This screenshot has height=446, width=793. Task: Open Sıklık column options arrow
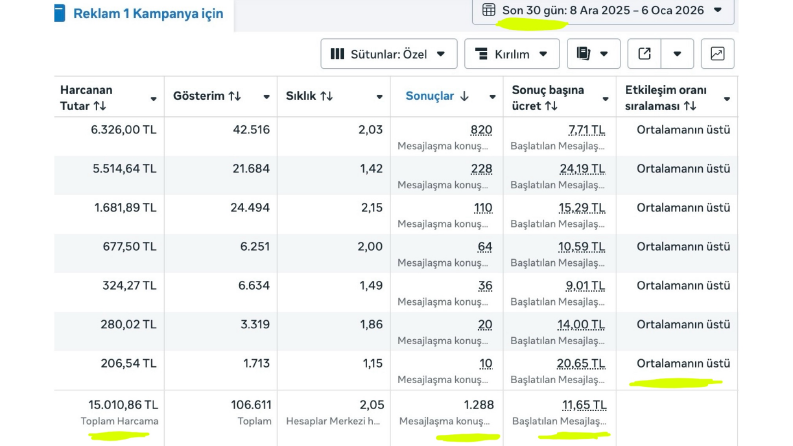(379, 97)
